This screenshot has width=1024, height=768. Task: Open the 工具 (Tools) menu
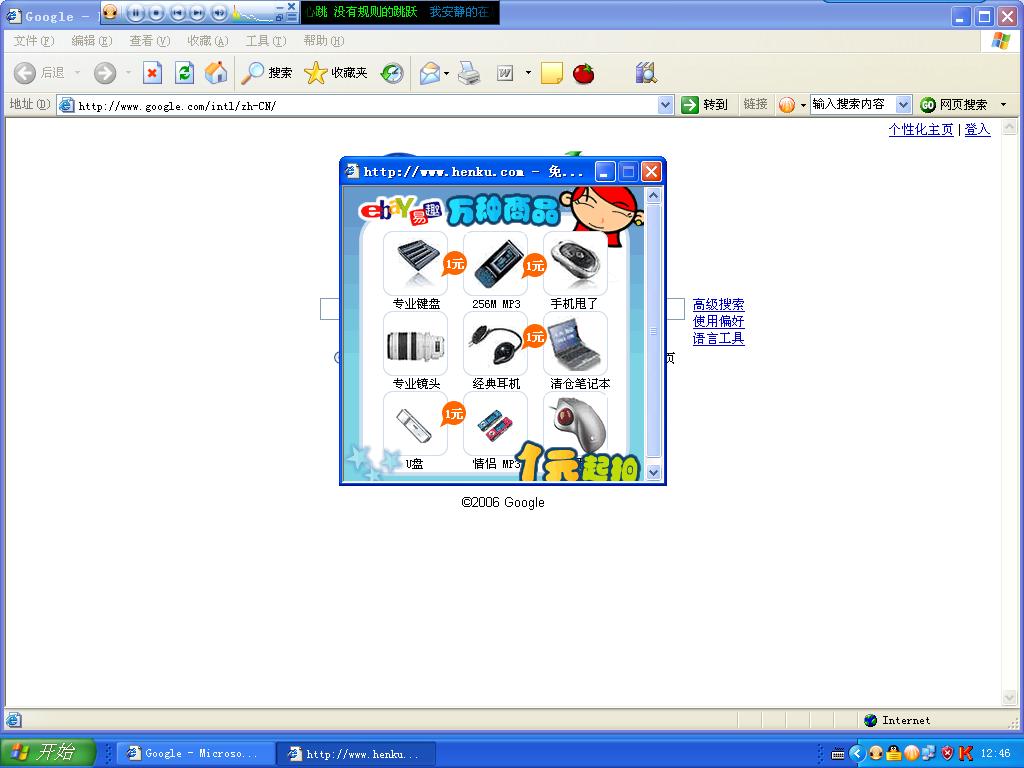click(x=266, y=40)
